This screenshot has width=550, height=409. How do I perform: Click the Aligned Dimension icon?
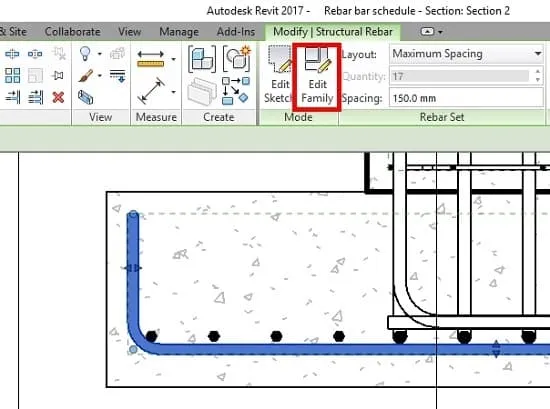click(151, 90)
